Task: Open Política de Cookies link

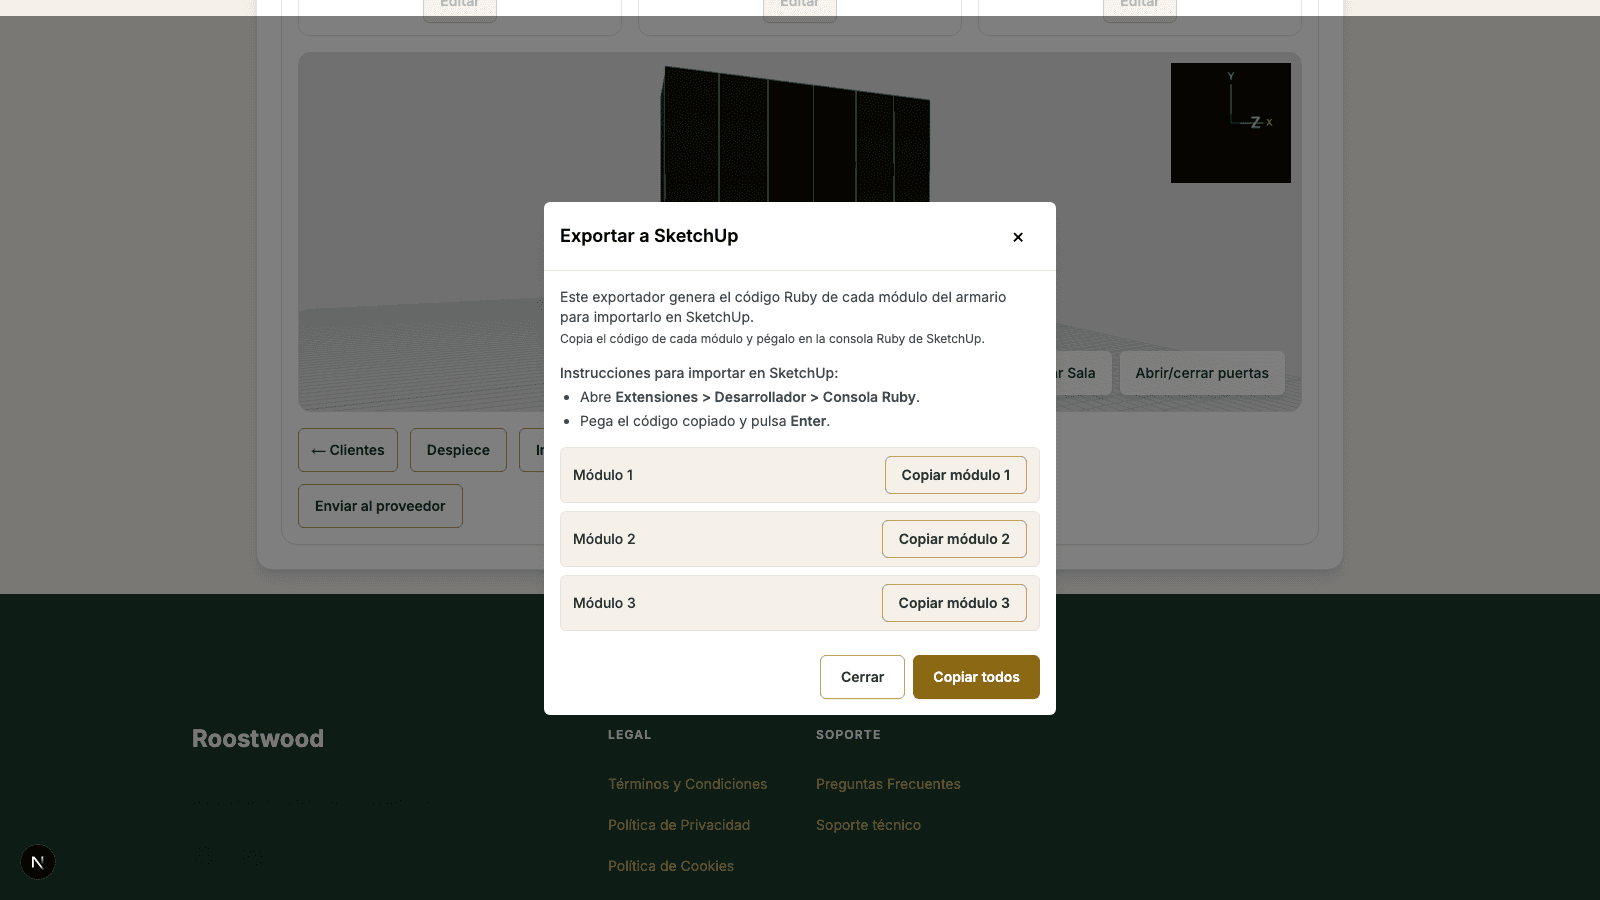Action: [671, 866]
